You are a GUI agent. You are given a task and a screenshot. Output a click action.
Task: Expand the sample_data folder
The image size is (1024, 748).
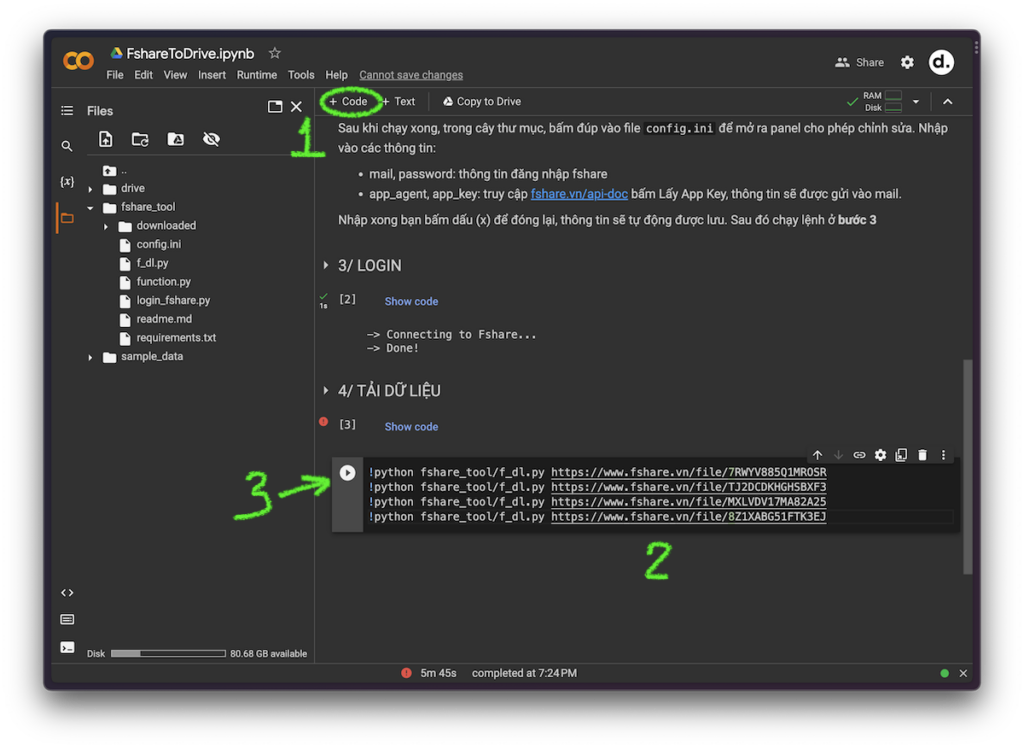pos(90,357)
